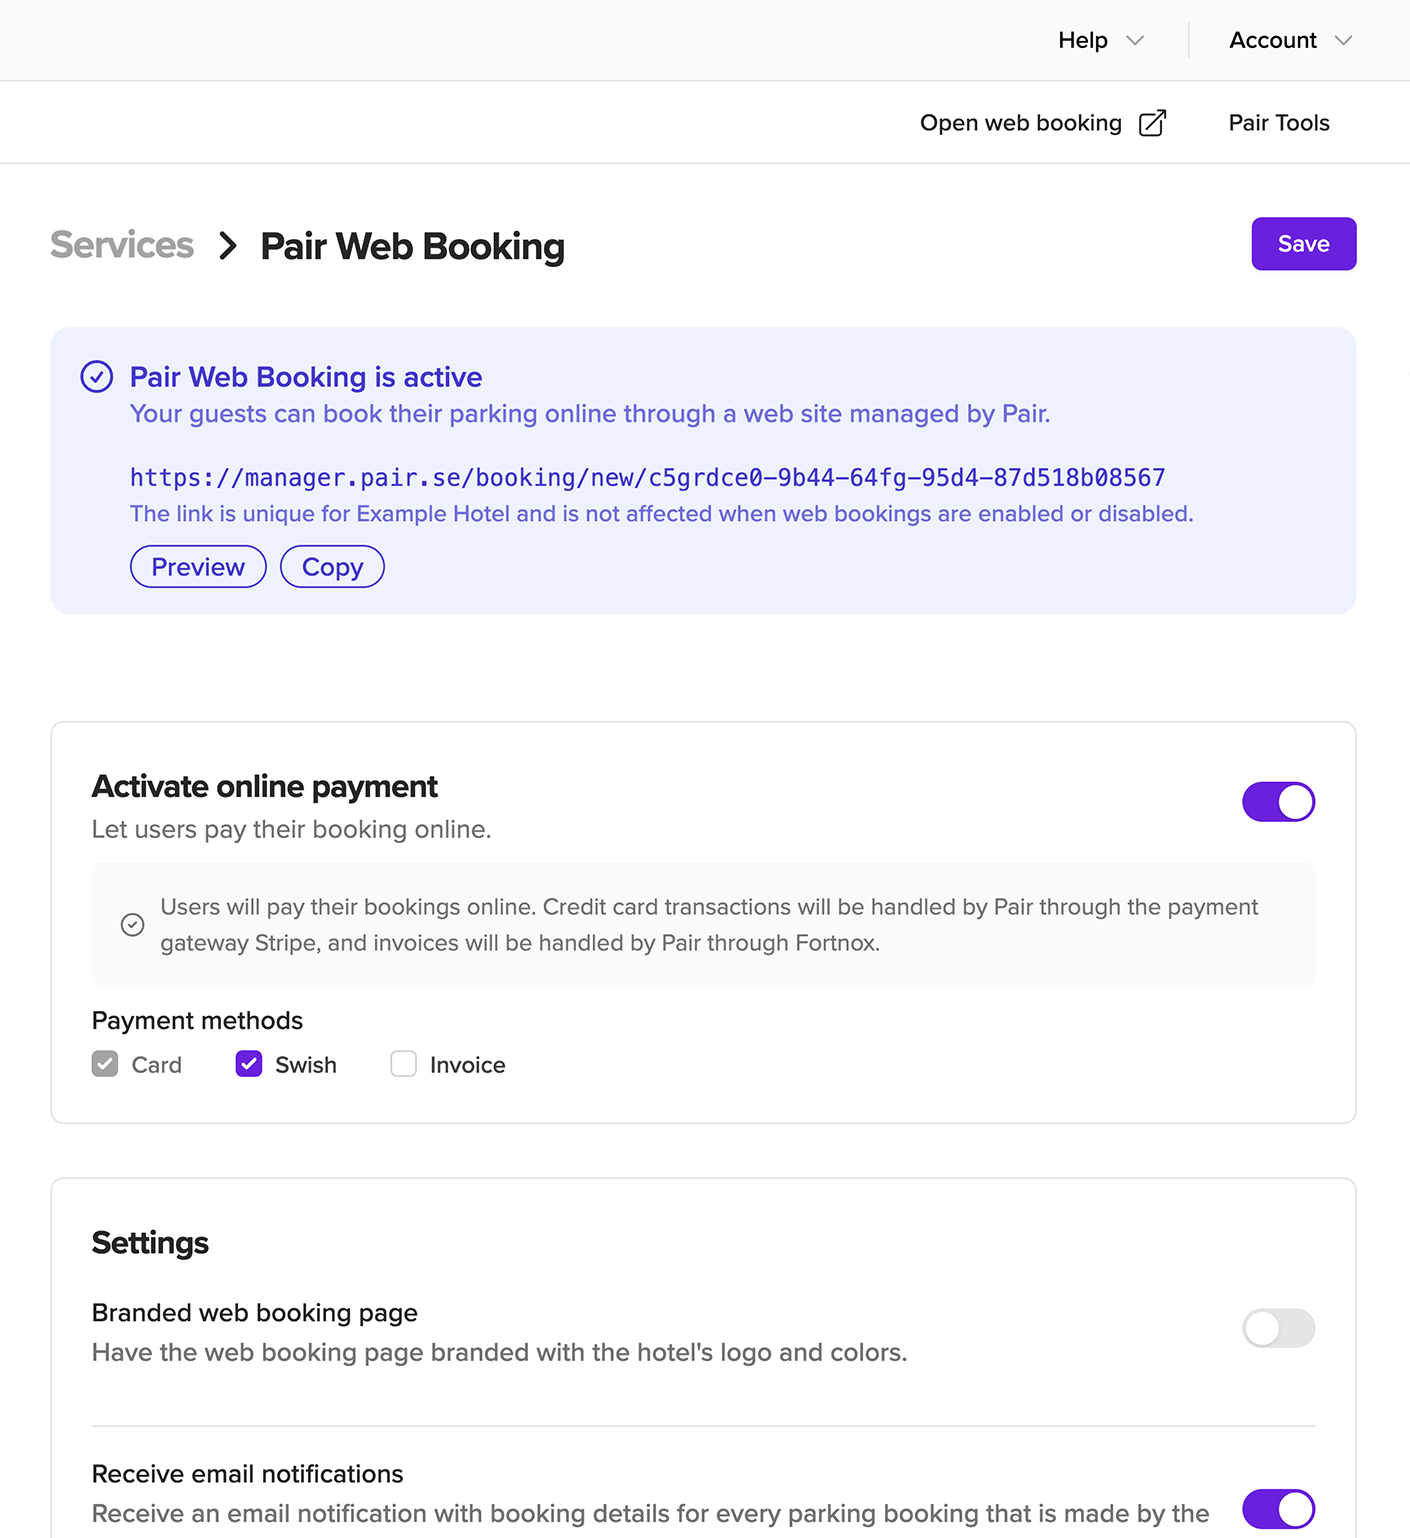Click the external link icon beside Open web booking
Viewport: 1410px width, 1538px height.
(1152, 123)
